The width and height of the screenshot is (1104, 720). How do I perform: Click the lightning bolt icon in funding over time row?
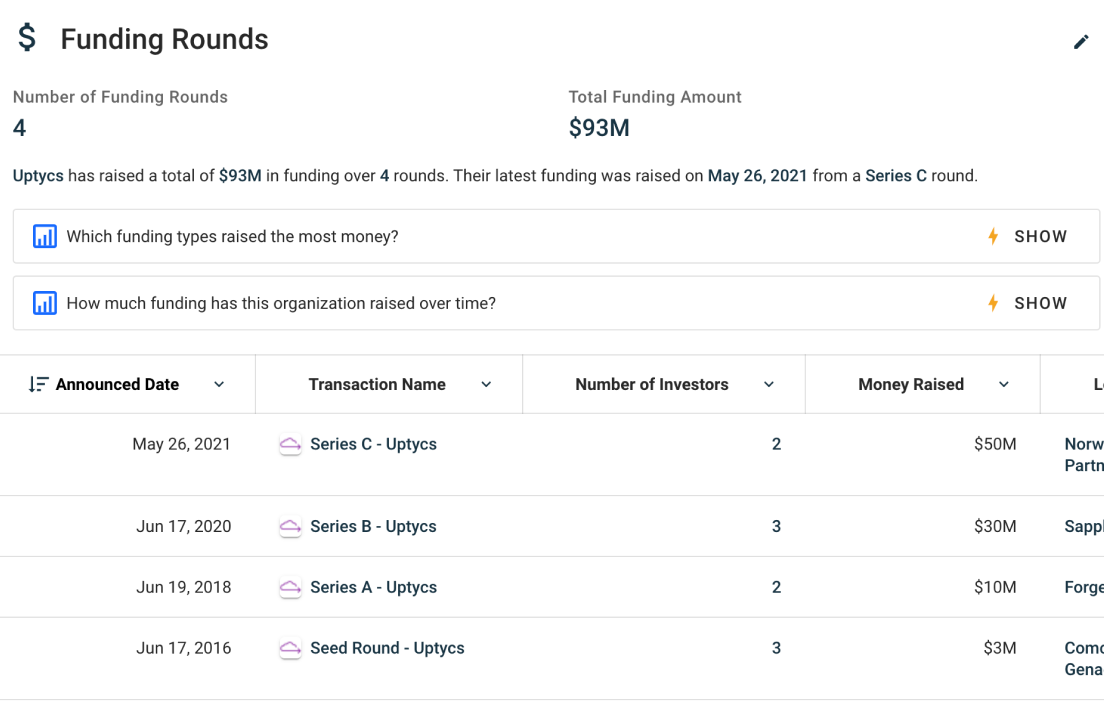(993, 303)
